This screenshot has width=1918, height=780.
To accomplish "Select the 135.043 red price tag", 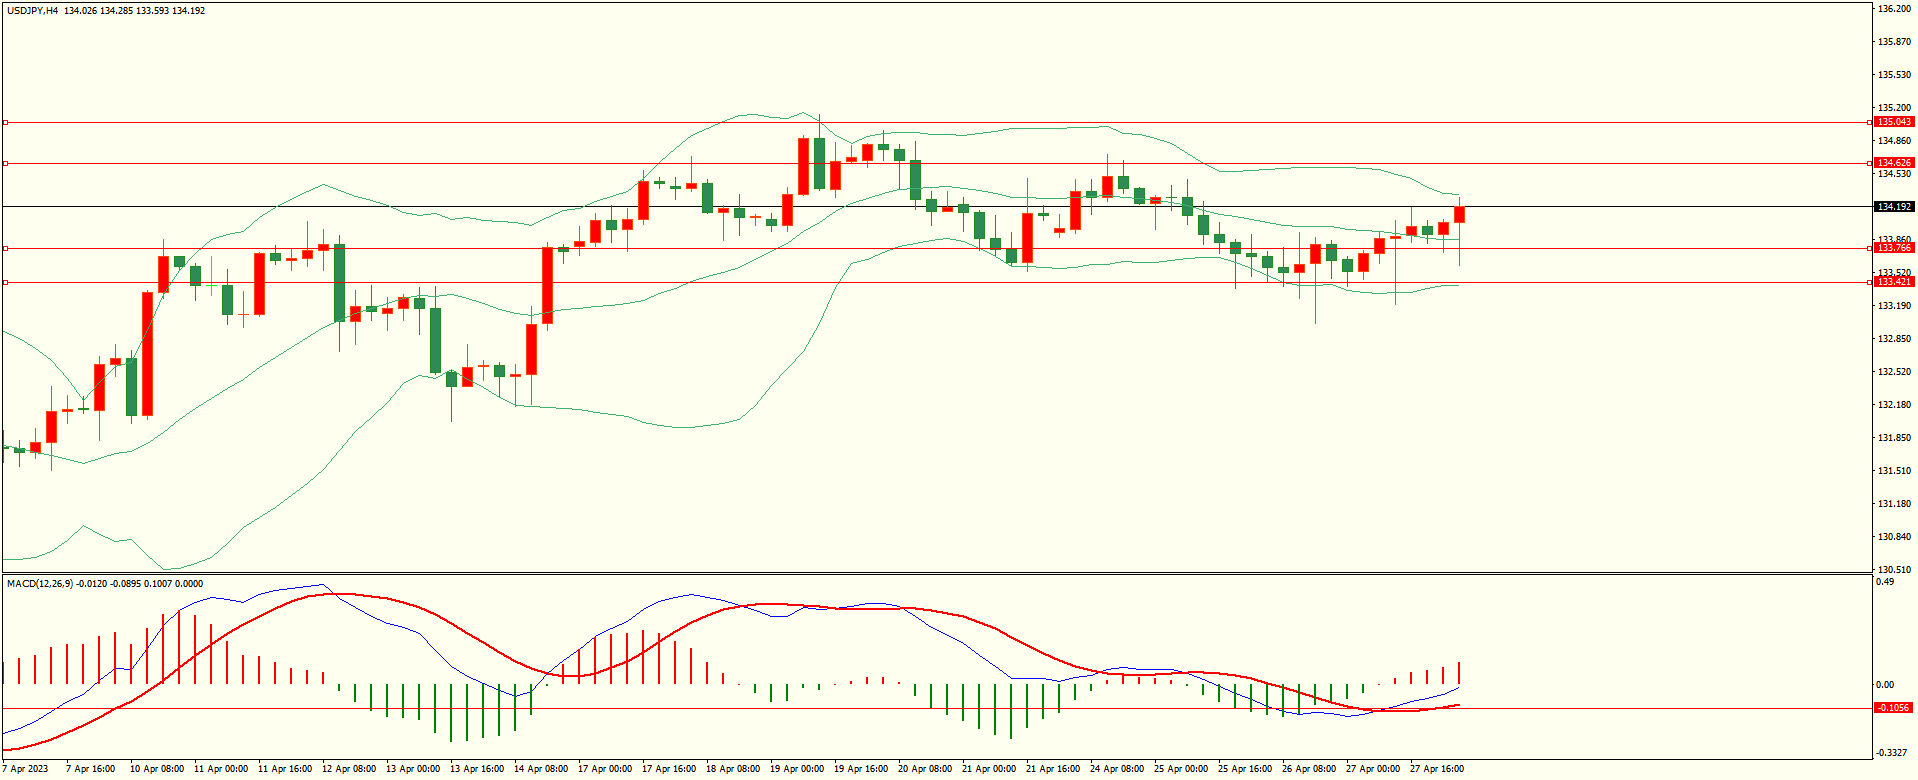I will tap(1894, 122).
